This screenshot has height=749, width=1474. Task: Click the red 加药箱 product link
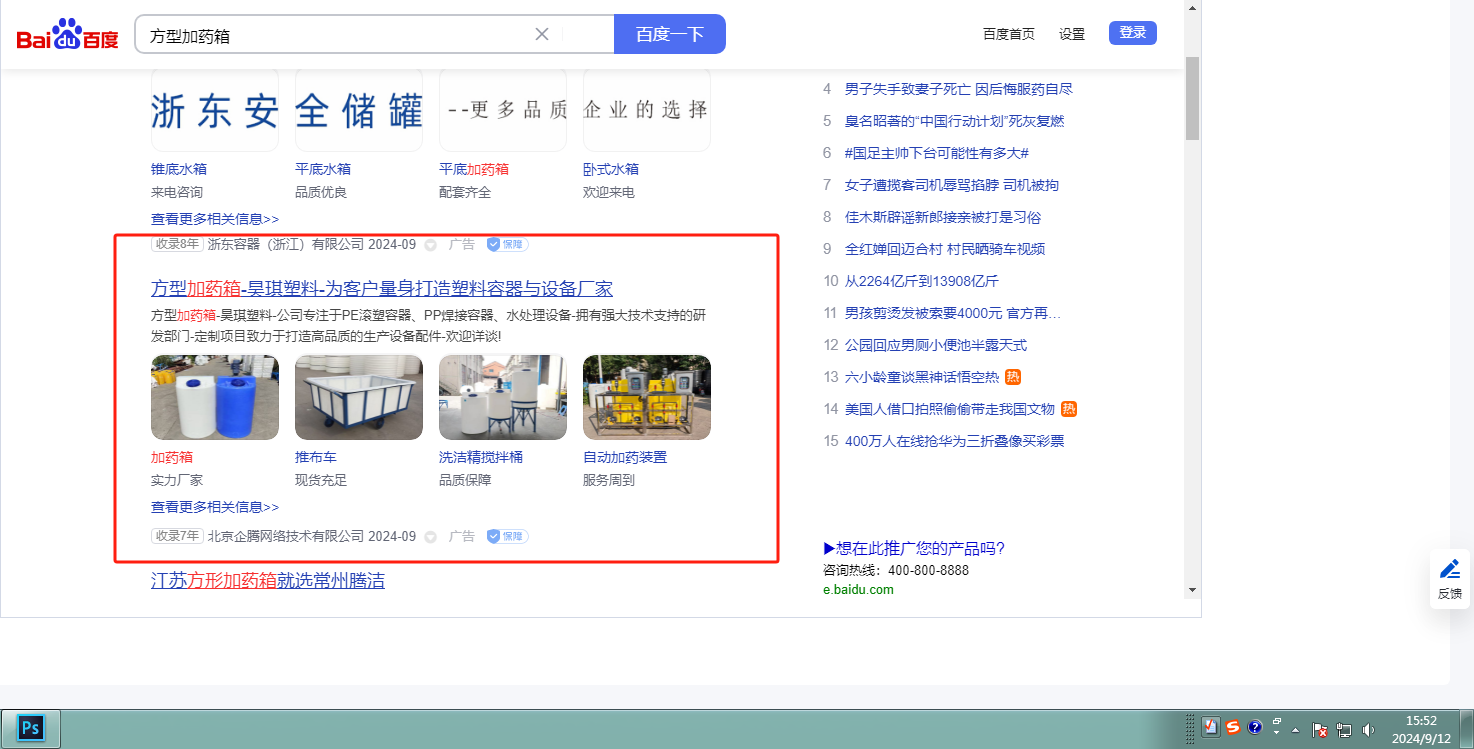point(172,457)
